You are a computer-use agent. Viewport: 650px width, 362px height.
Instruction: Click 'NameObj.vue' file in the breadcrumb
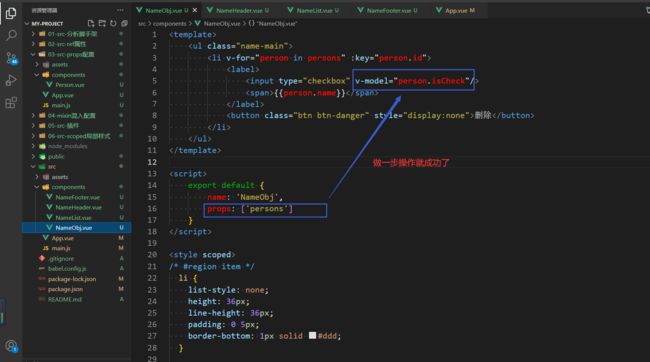(x=222, y=24)
